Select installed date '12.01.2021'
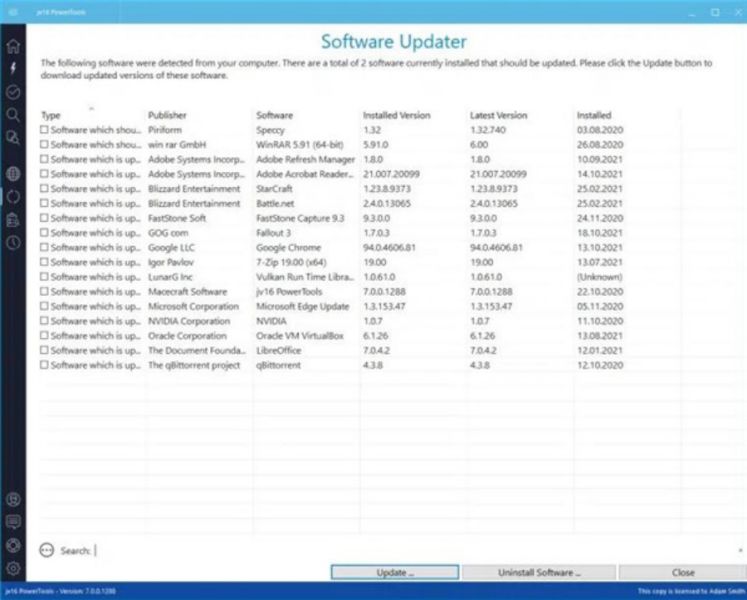 pyautogui.click(x=599, y=350)
